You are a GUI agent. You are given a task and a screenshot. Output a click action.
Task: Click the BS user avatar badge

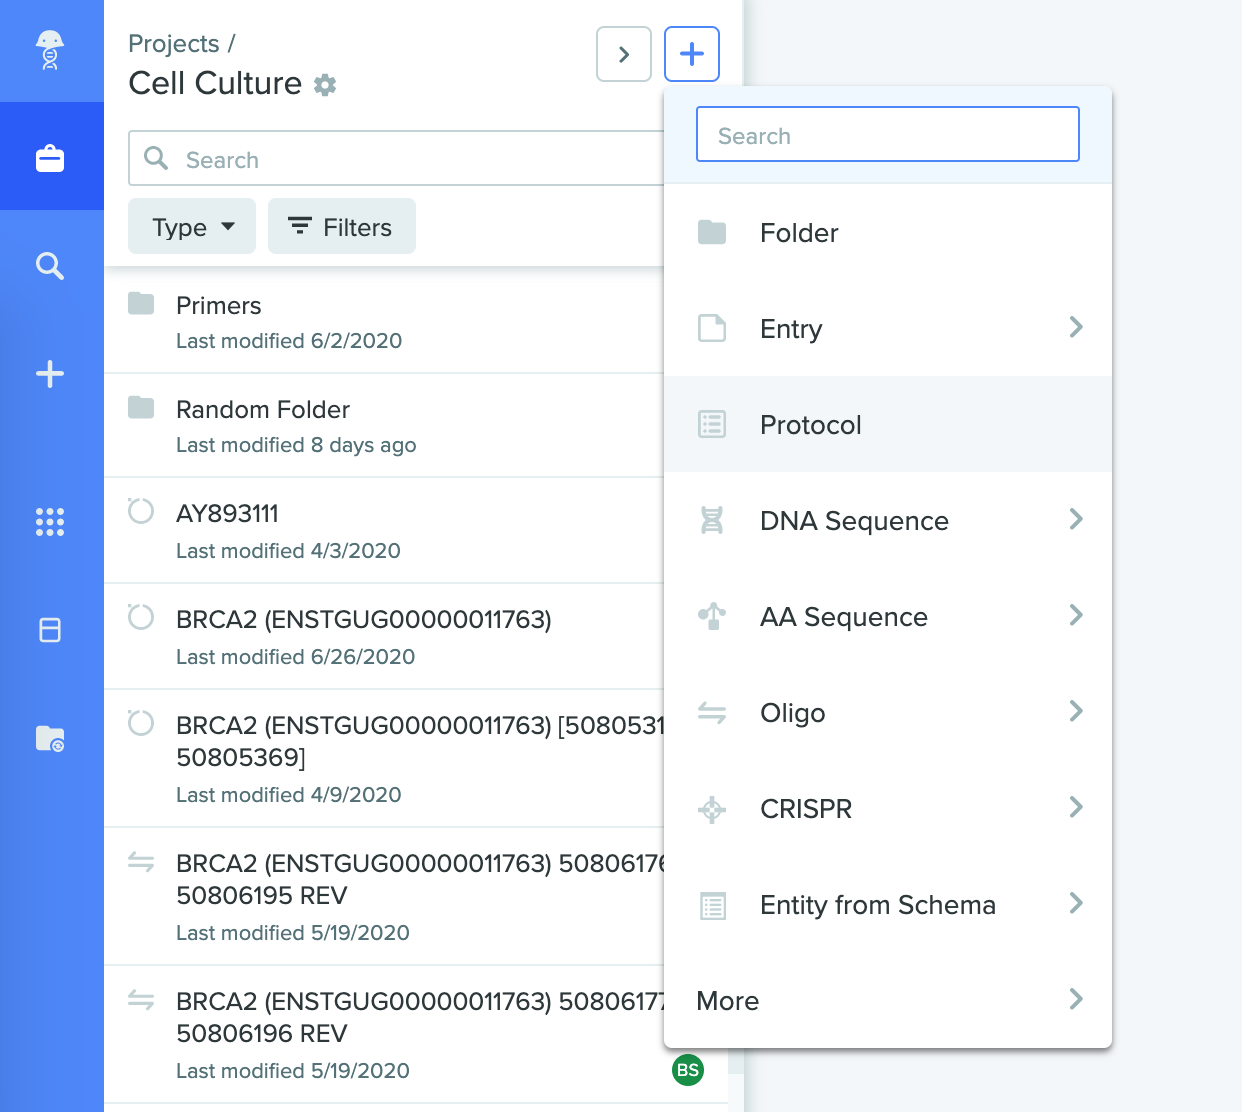pyautogui.click(x=688, y=1070)
